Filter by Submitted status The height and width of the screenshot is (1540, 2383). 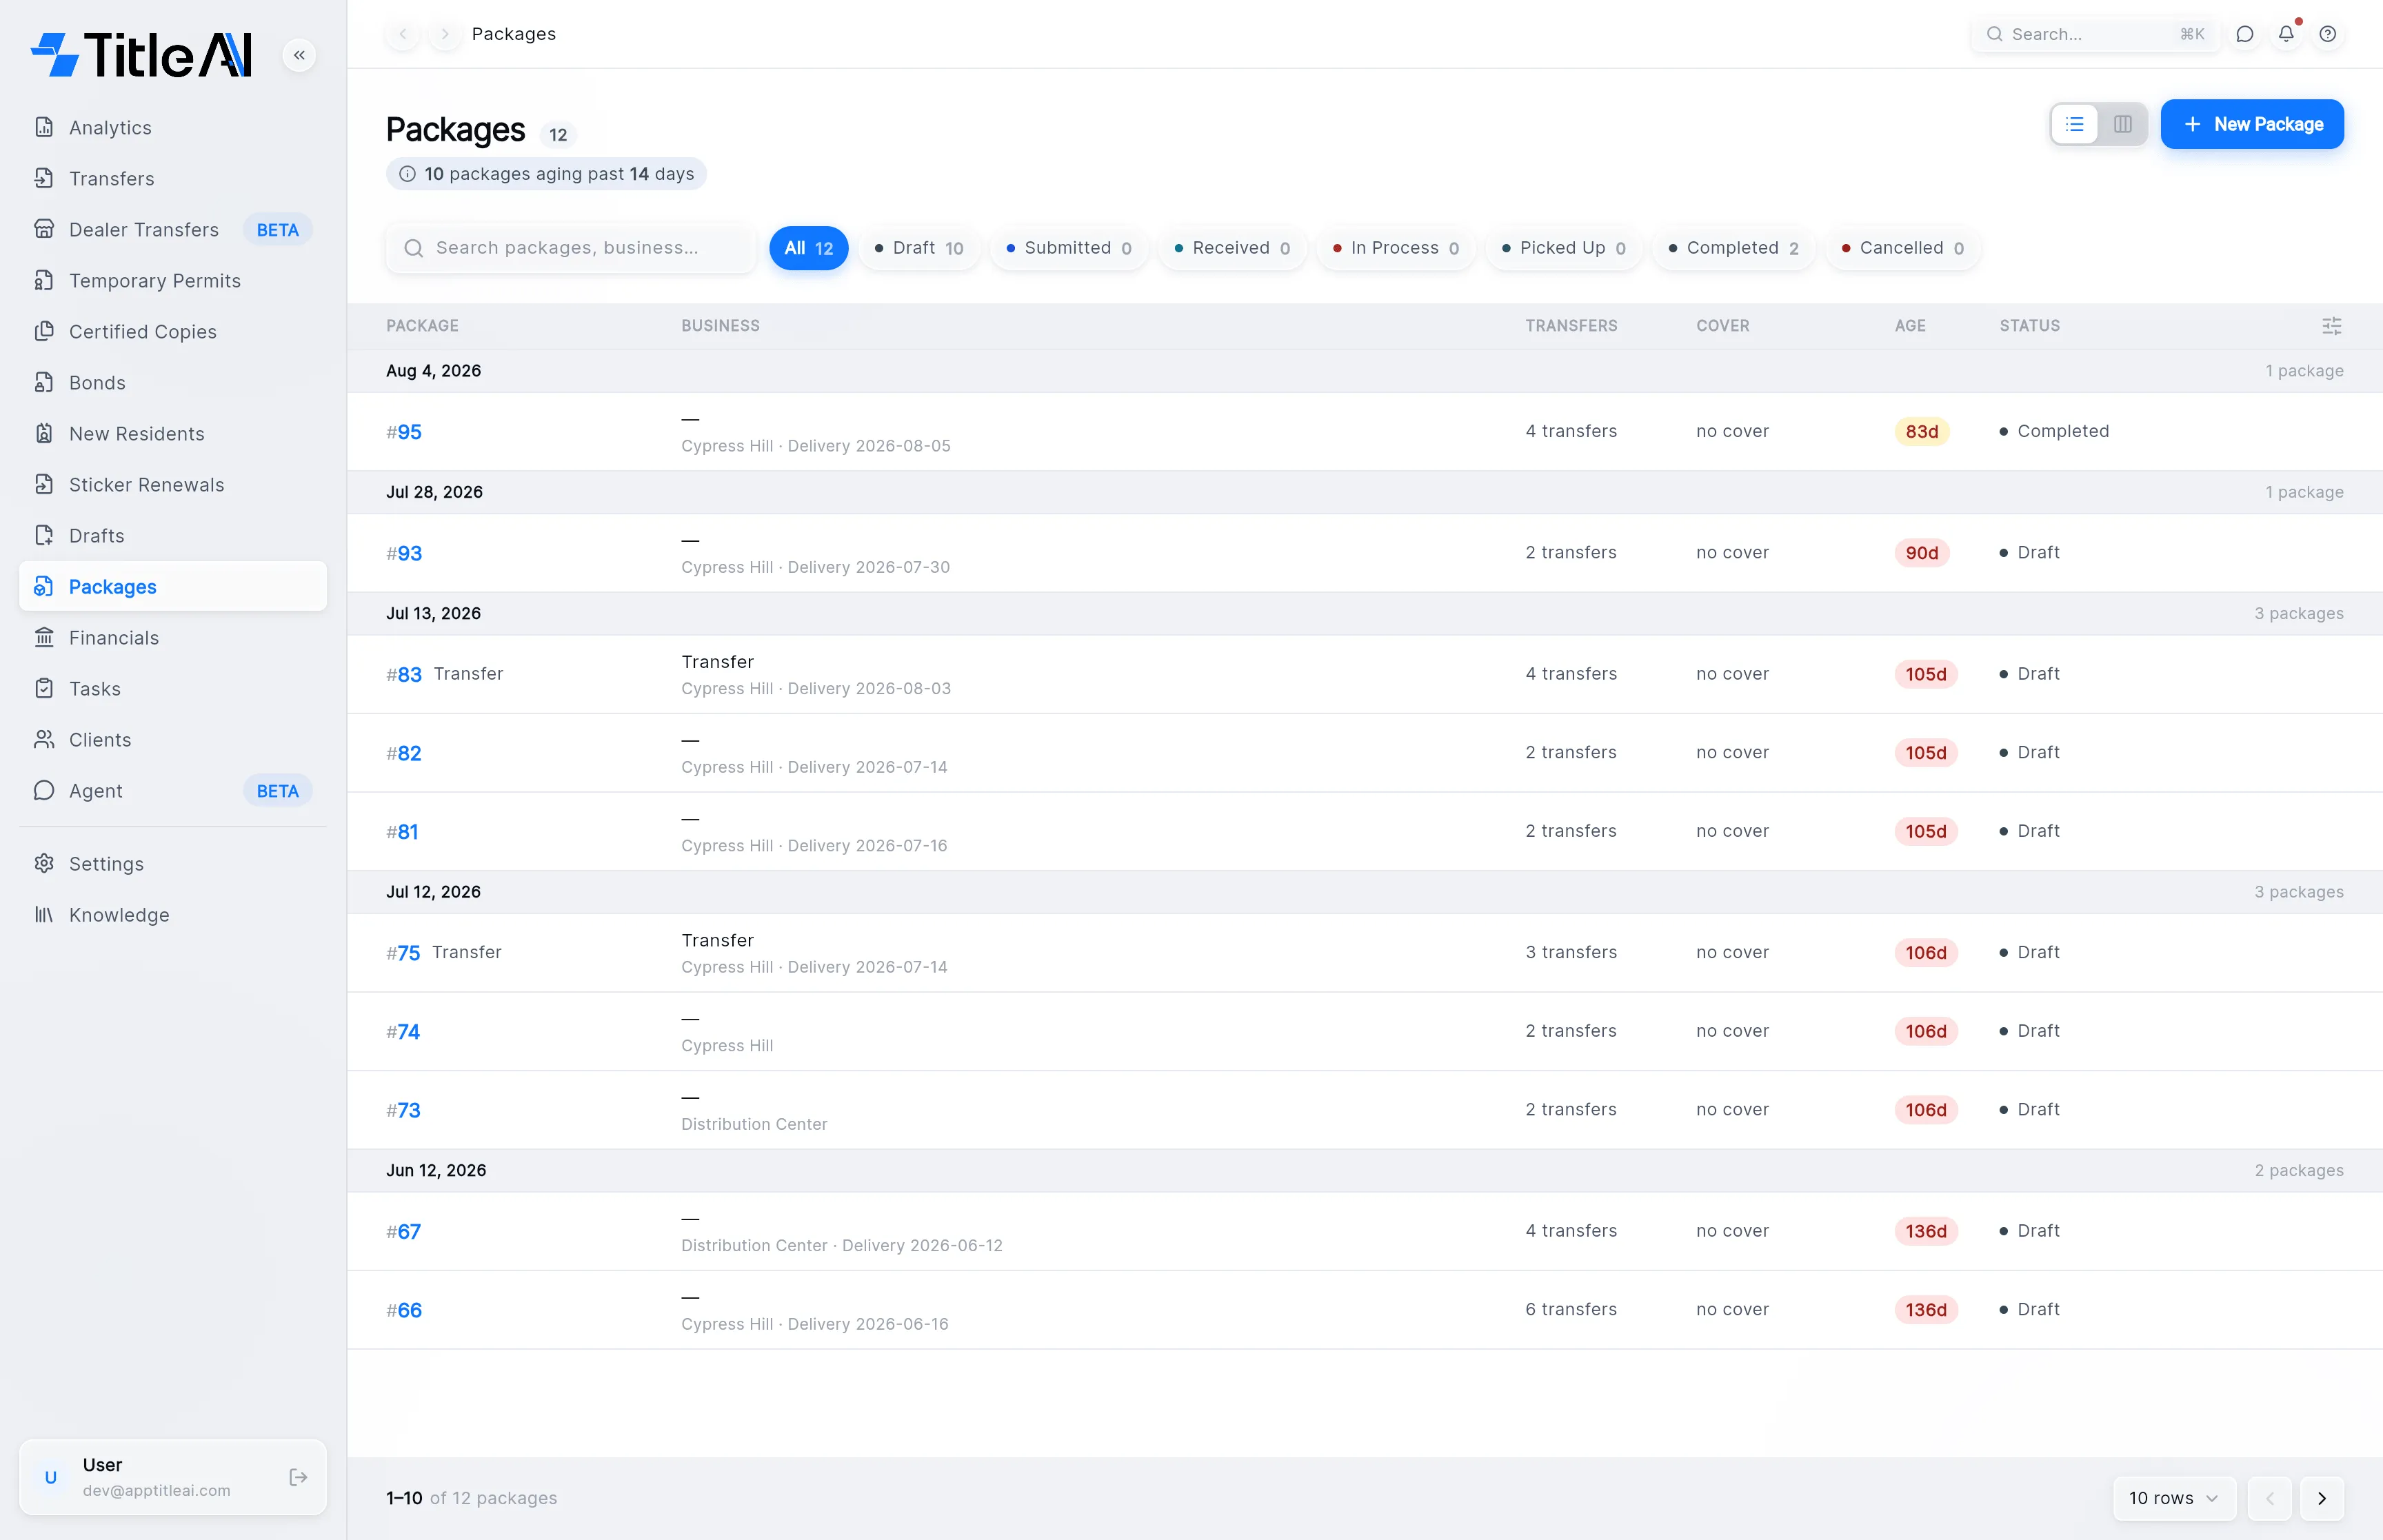pyautogui.click(x=1069, y=248)
